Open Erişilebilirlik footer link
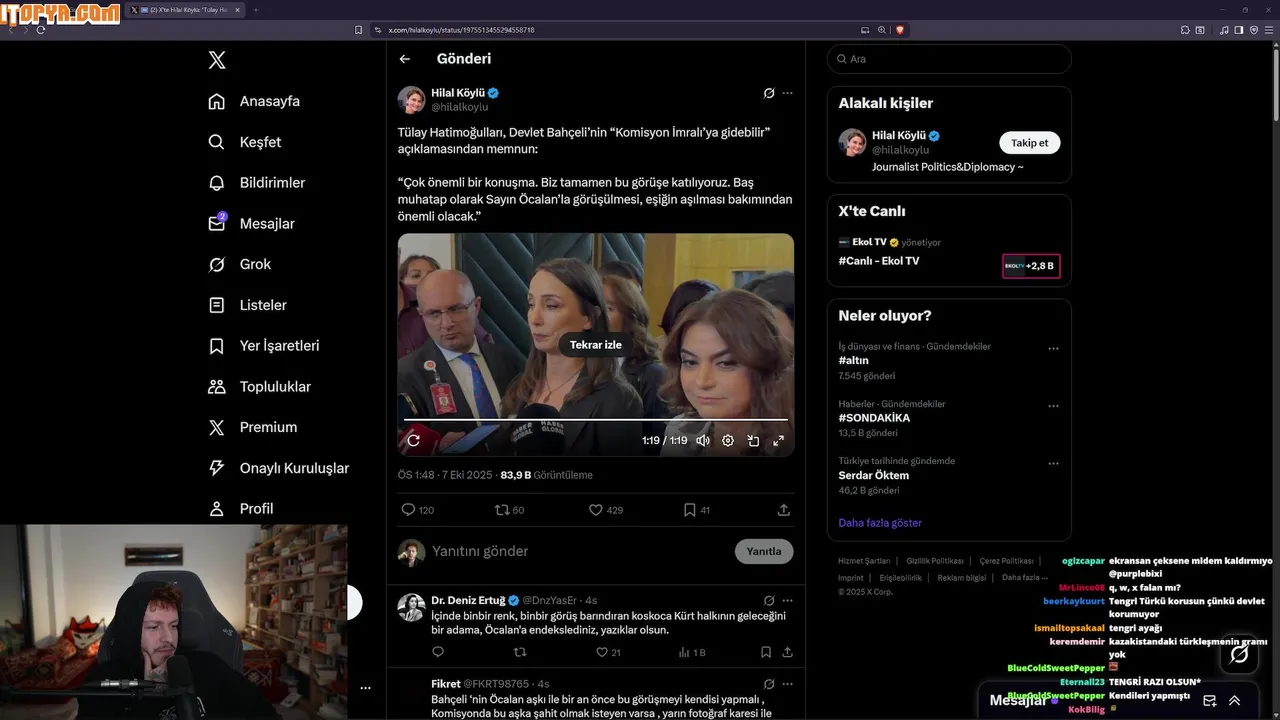This screenshot has height=720, width=1280. click(x=901, y=577)
